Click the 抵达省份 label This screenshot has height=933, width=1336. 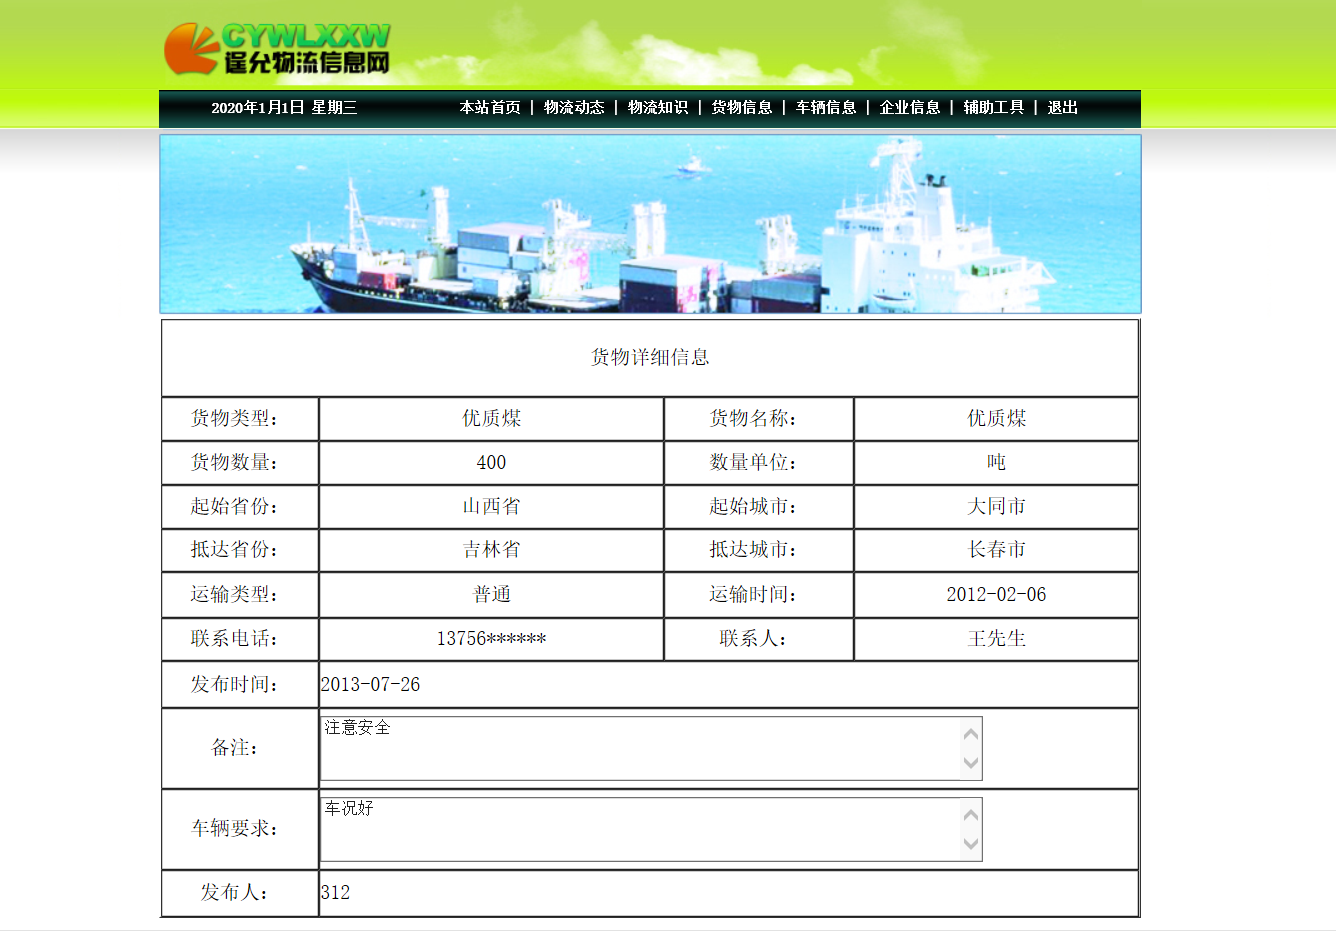pyautogui.click(x=235, y=549)
